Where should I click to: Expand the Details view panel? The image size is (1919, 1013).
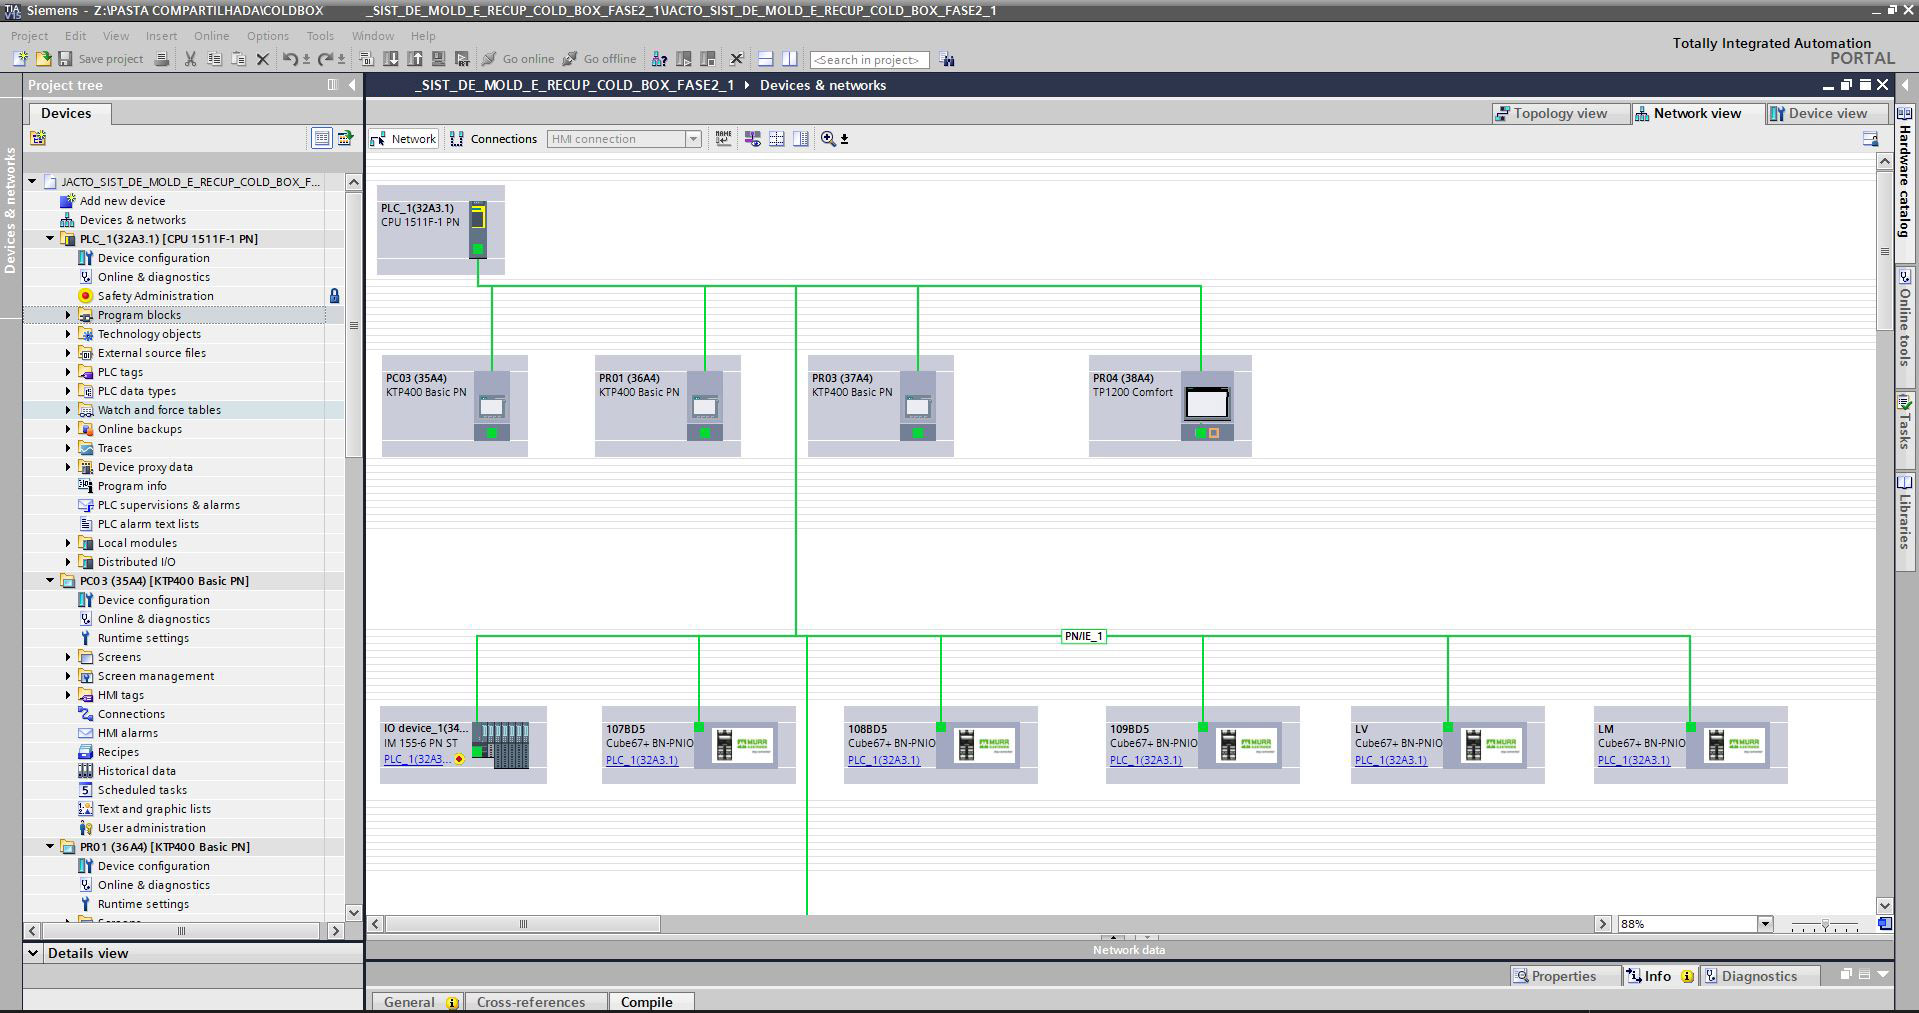[x=33, y=953]
